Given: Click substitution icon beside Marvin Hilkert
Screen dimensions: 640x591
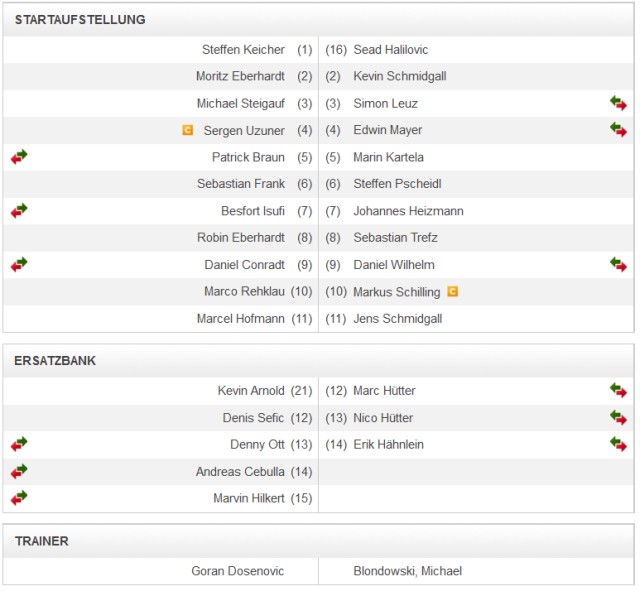Looking at the screenshot, I should 19,498.
